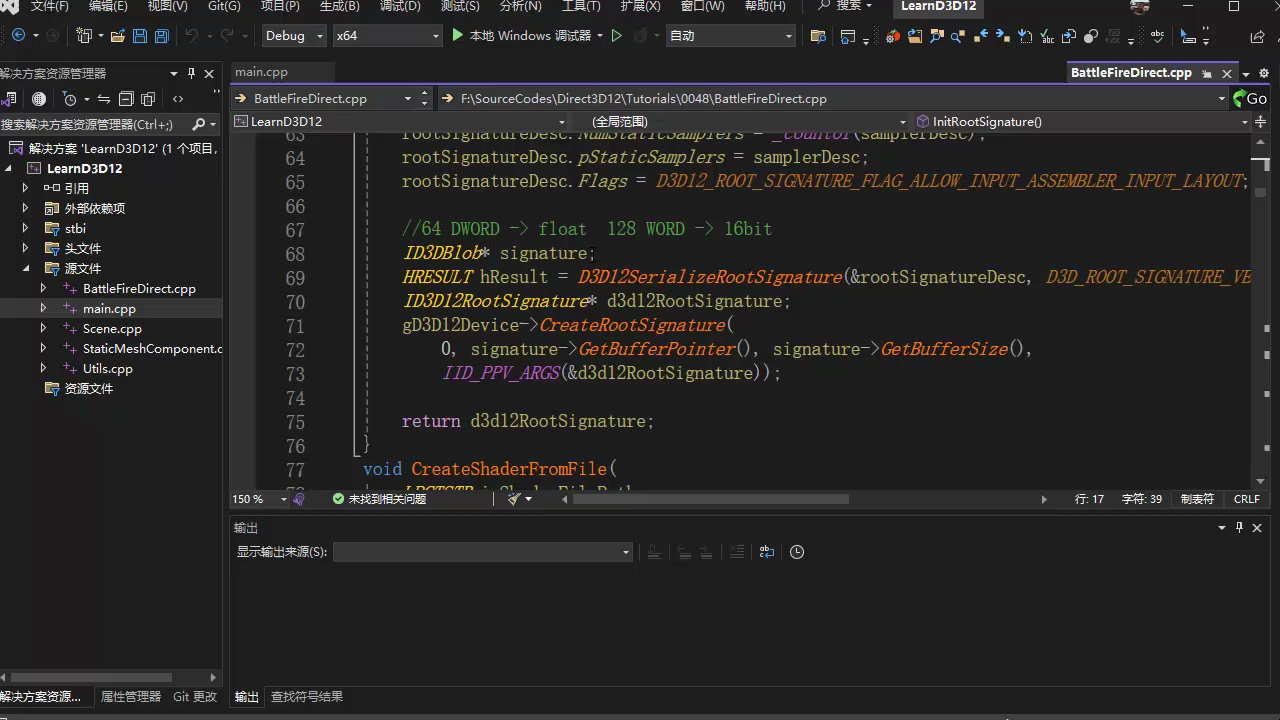The image size is (1280, 720).
Task: Collapse the 源文件 folder in the tree
Action: [26, 268]
